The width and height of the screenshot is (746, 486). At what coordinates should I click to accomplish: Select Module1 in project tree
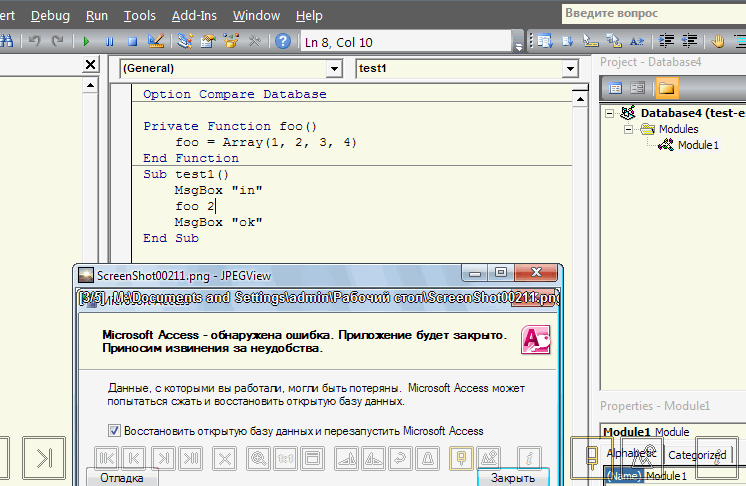click(x=698, y=145)
